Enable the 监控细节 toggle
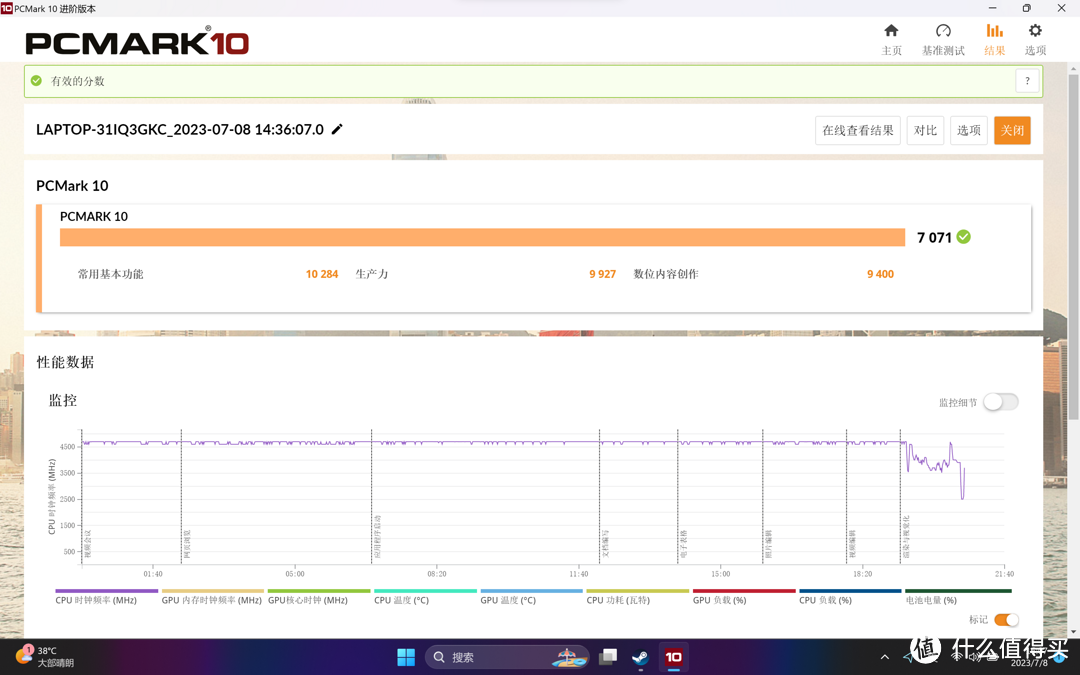The height and width of the screenshot is (675, 1080). coord(1000,402)
